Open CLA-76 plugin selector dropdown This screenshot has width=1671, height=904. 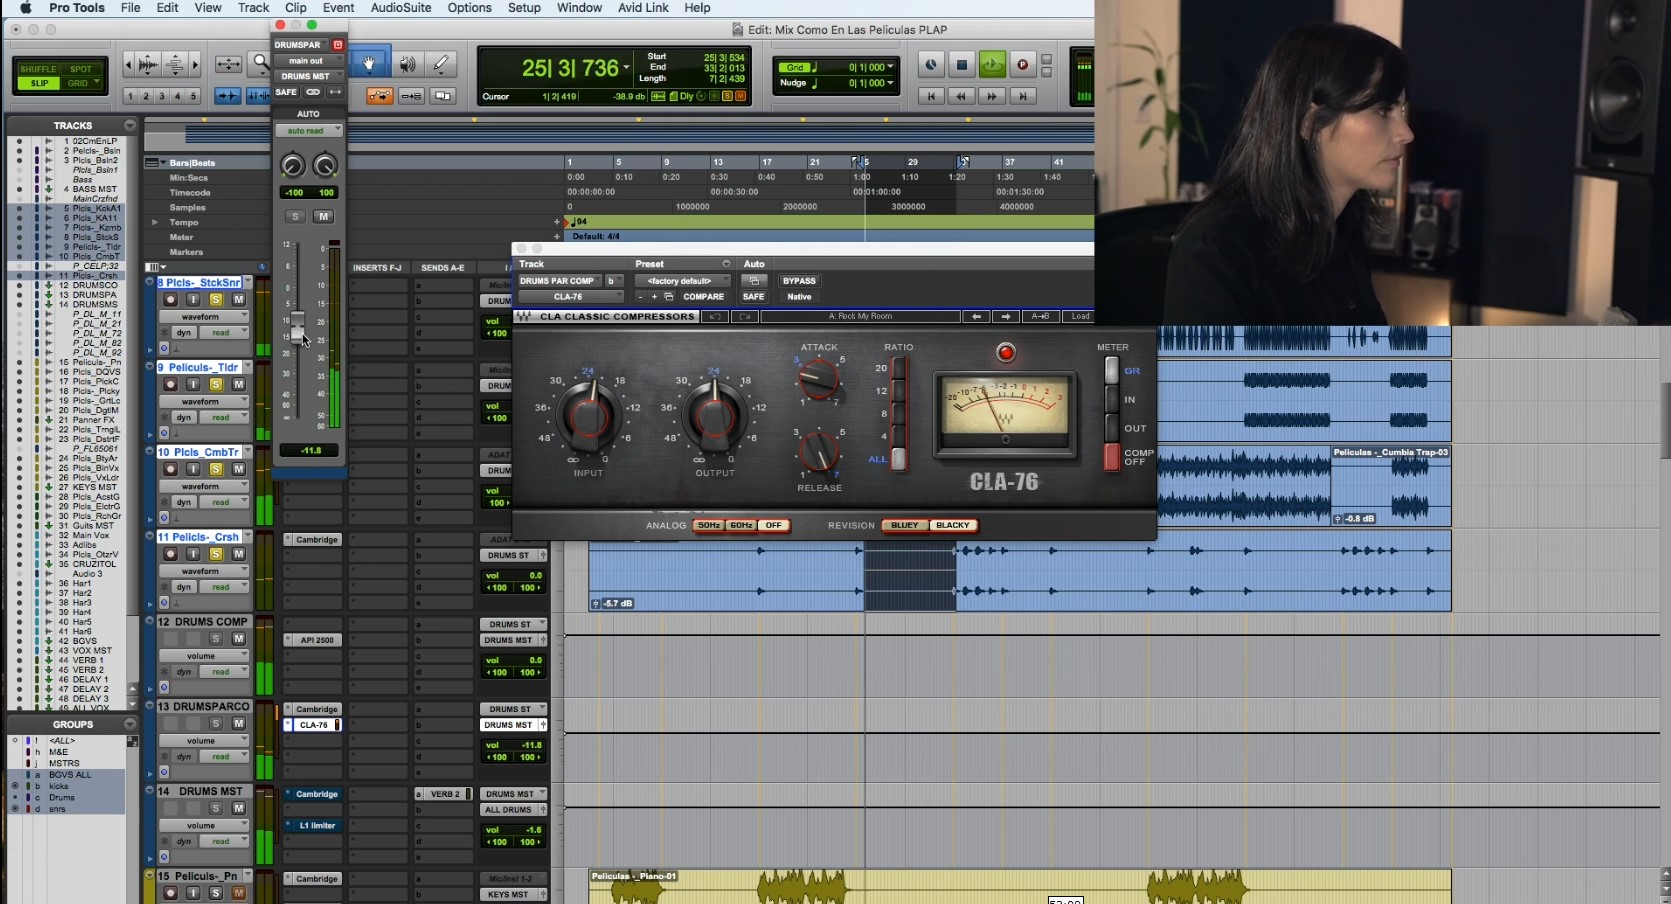click(x=570, y=297)
